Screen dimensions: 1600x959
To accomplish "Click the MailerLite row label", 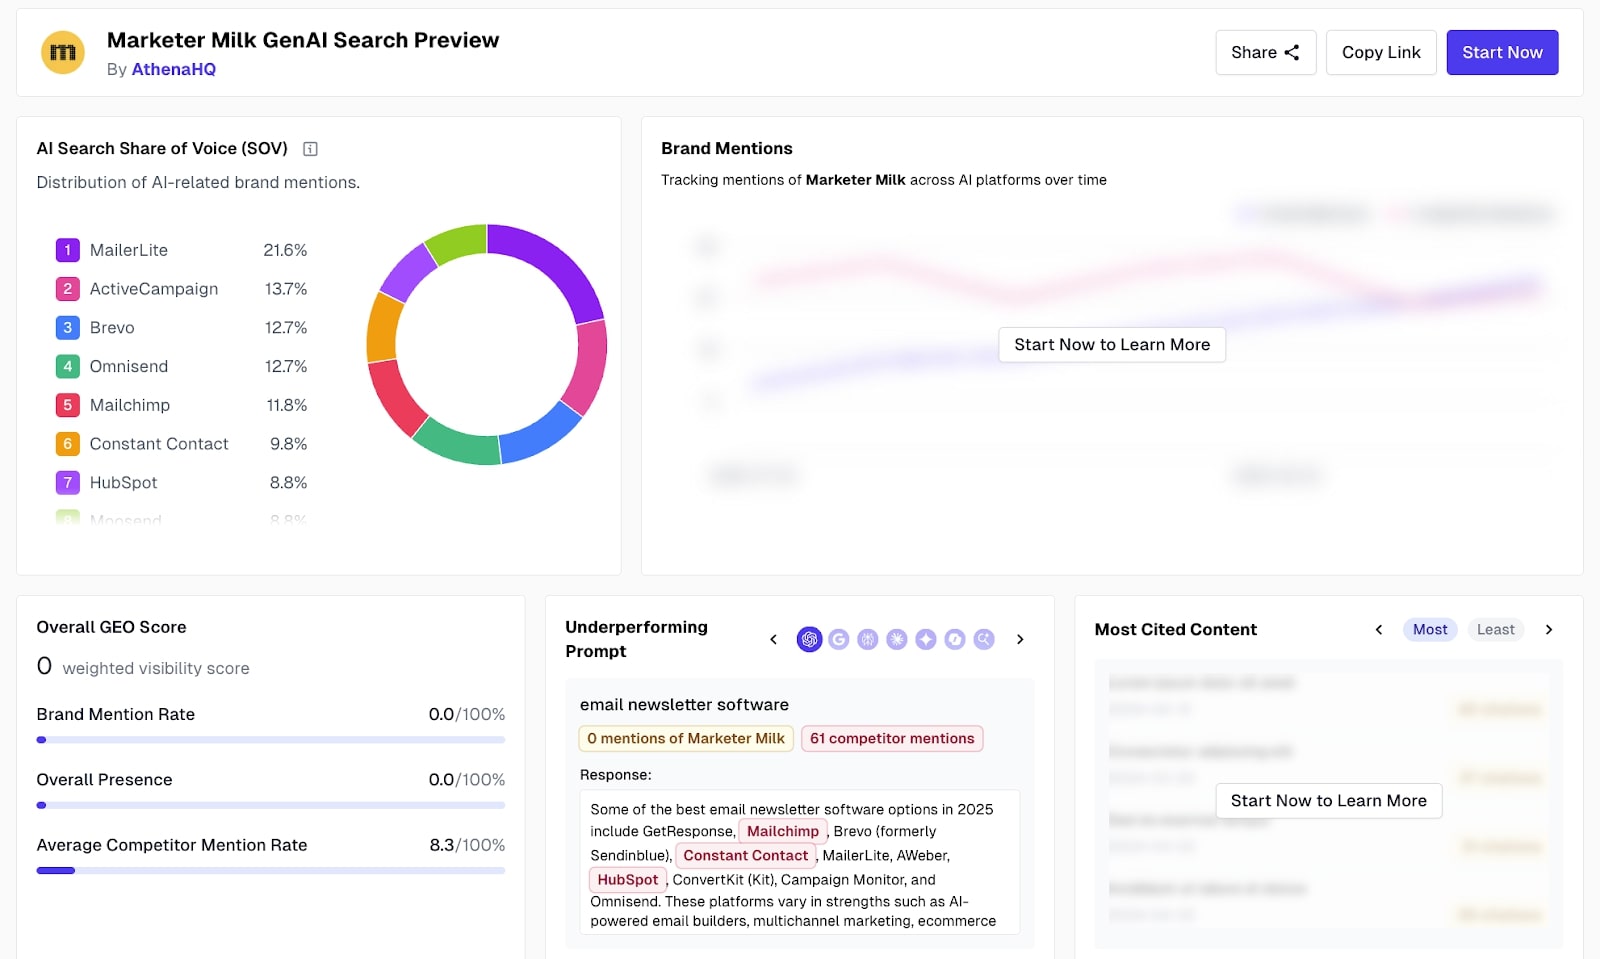I will pyautogui.click(x=129, y=250).
